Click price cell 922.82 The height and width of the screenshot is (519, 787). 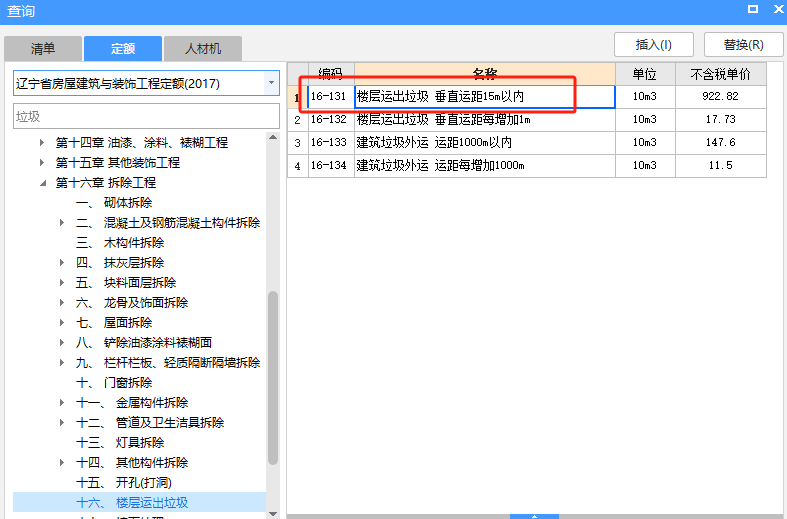(x=721, y=96)
